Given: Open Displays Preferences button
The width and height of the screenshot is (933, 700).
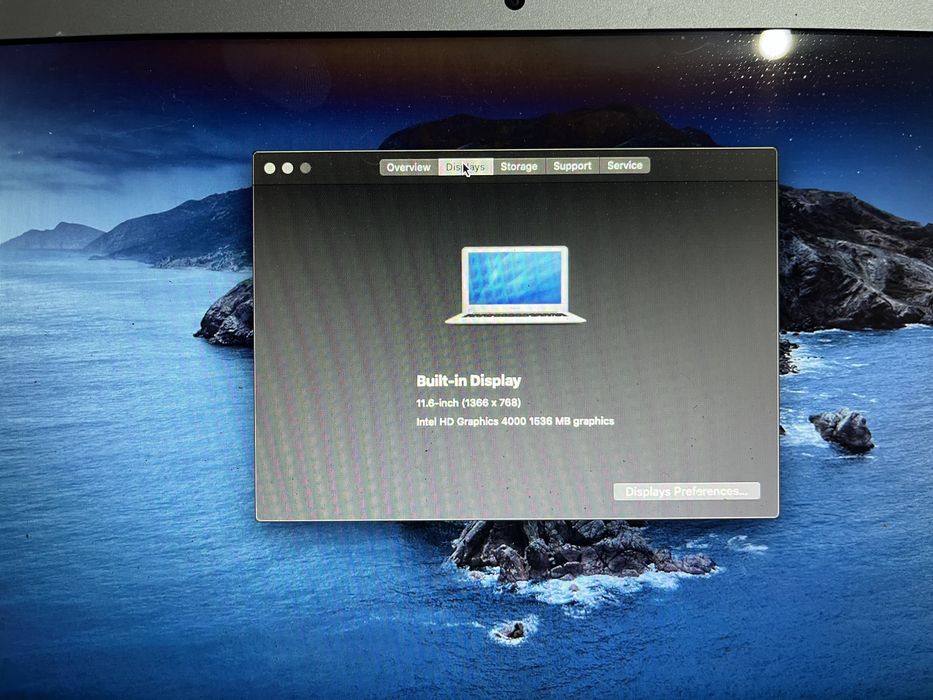Looking at the screenshot, I should click(x=687, y=491).
